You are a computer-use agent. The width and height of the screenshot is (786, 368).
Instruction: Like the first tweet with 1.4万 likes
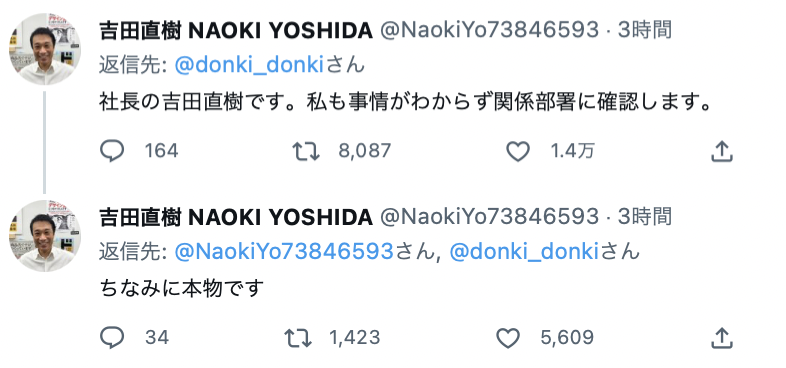(518, 151)
